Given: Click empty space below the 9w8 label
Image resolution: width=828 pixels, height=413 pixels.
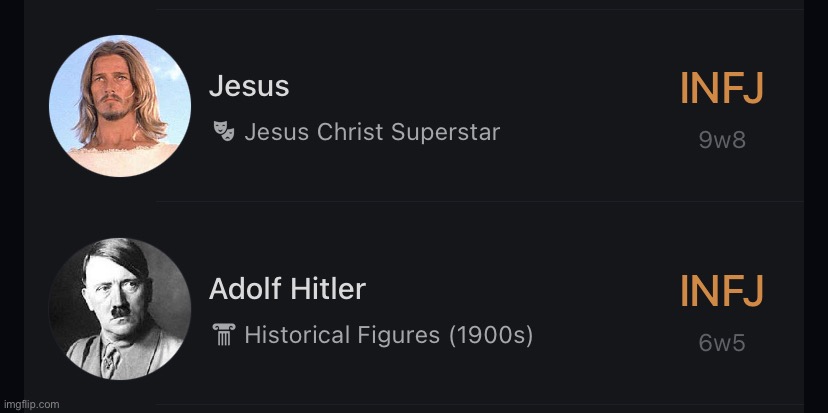Looking at the screenshot, I should [722, 174].
